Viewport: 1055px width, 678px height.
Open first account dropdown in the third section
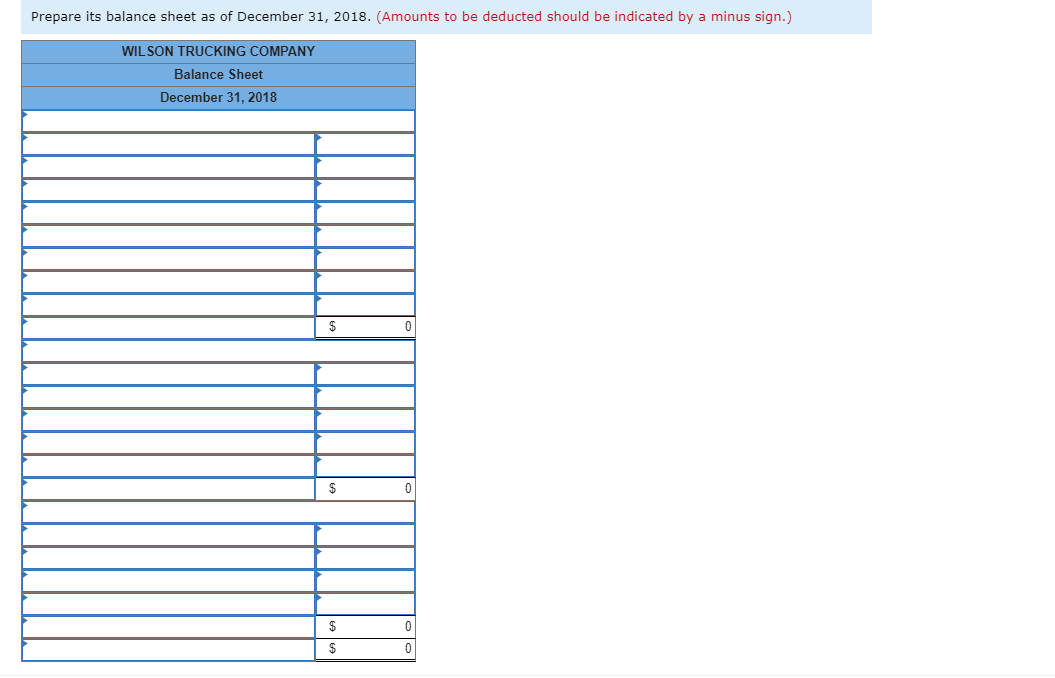169,535
